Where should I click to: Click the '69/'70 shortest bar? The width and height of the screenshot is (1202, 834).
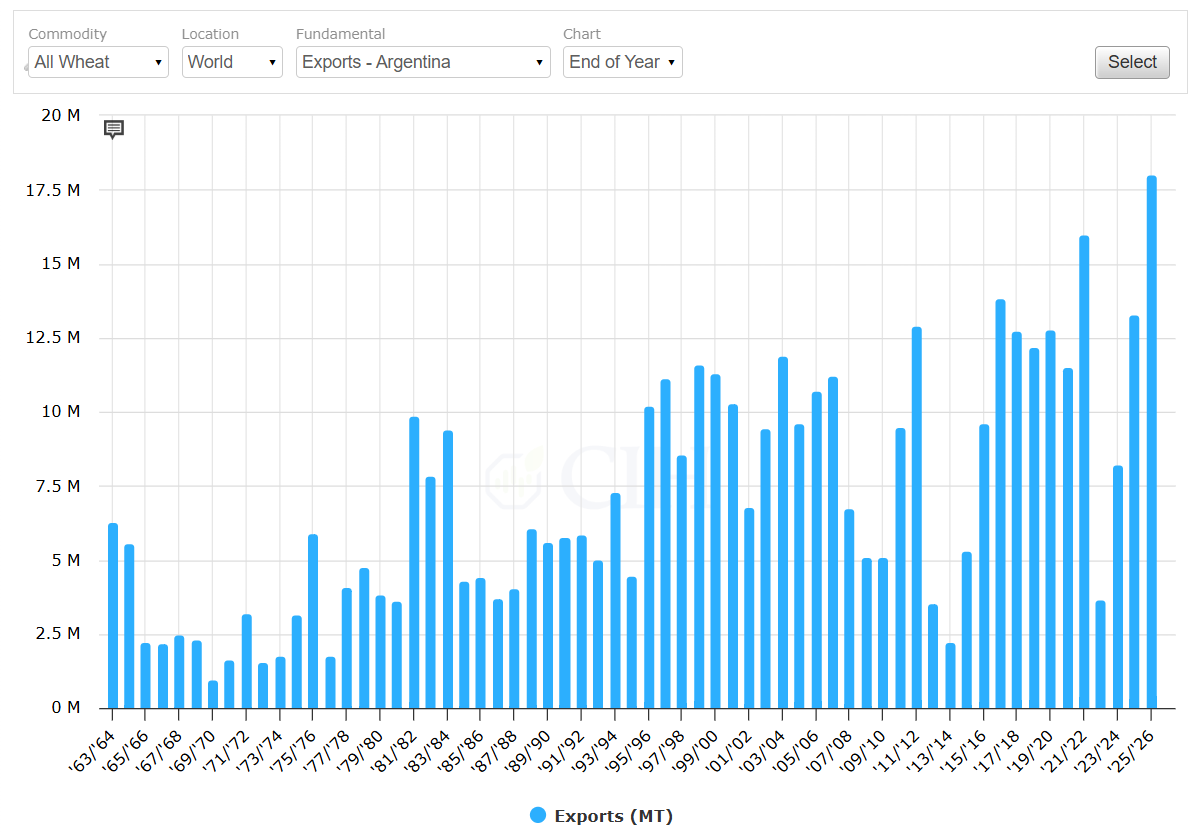213,695
